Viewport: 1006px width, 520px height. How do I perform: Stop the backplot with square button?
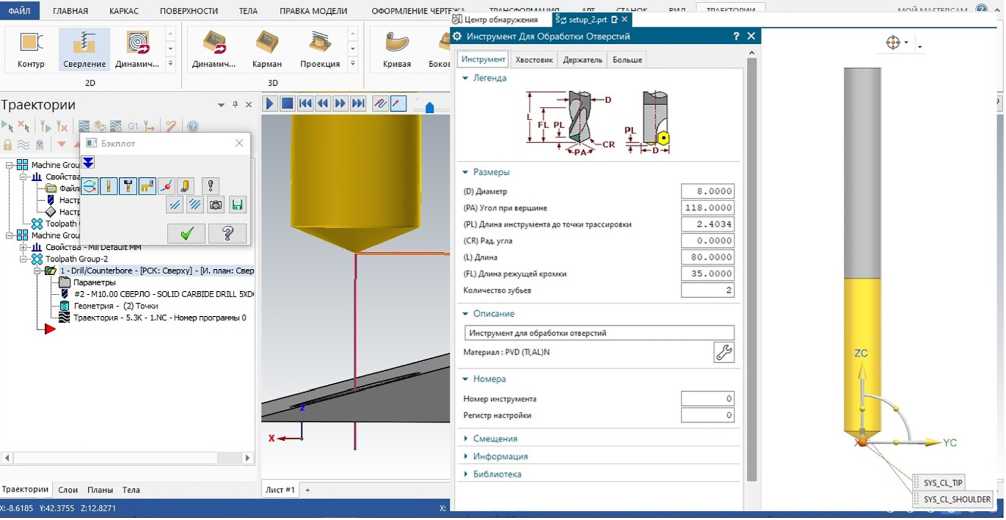pos(287,103)
